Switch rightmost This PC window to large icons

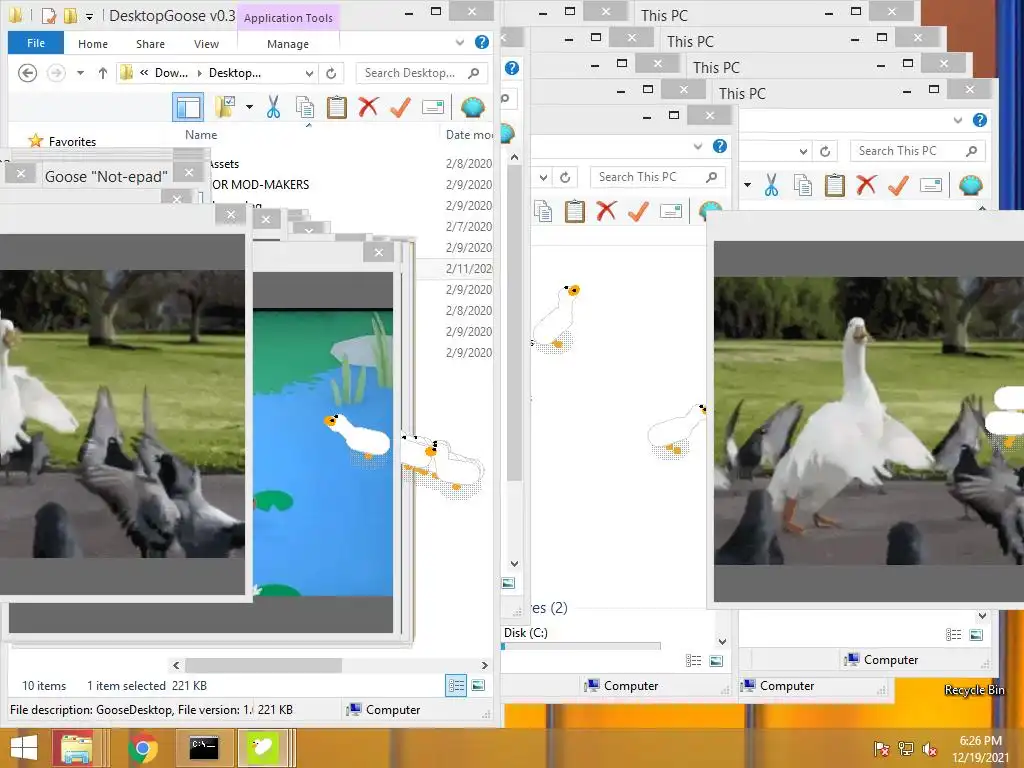pyautogui.click(x=976, y=635)
